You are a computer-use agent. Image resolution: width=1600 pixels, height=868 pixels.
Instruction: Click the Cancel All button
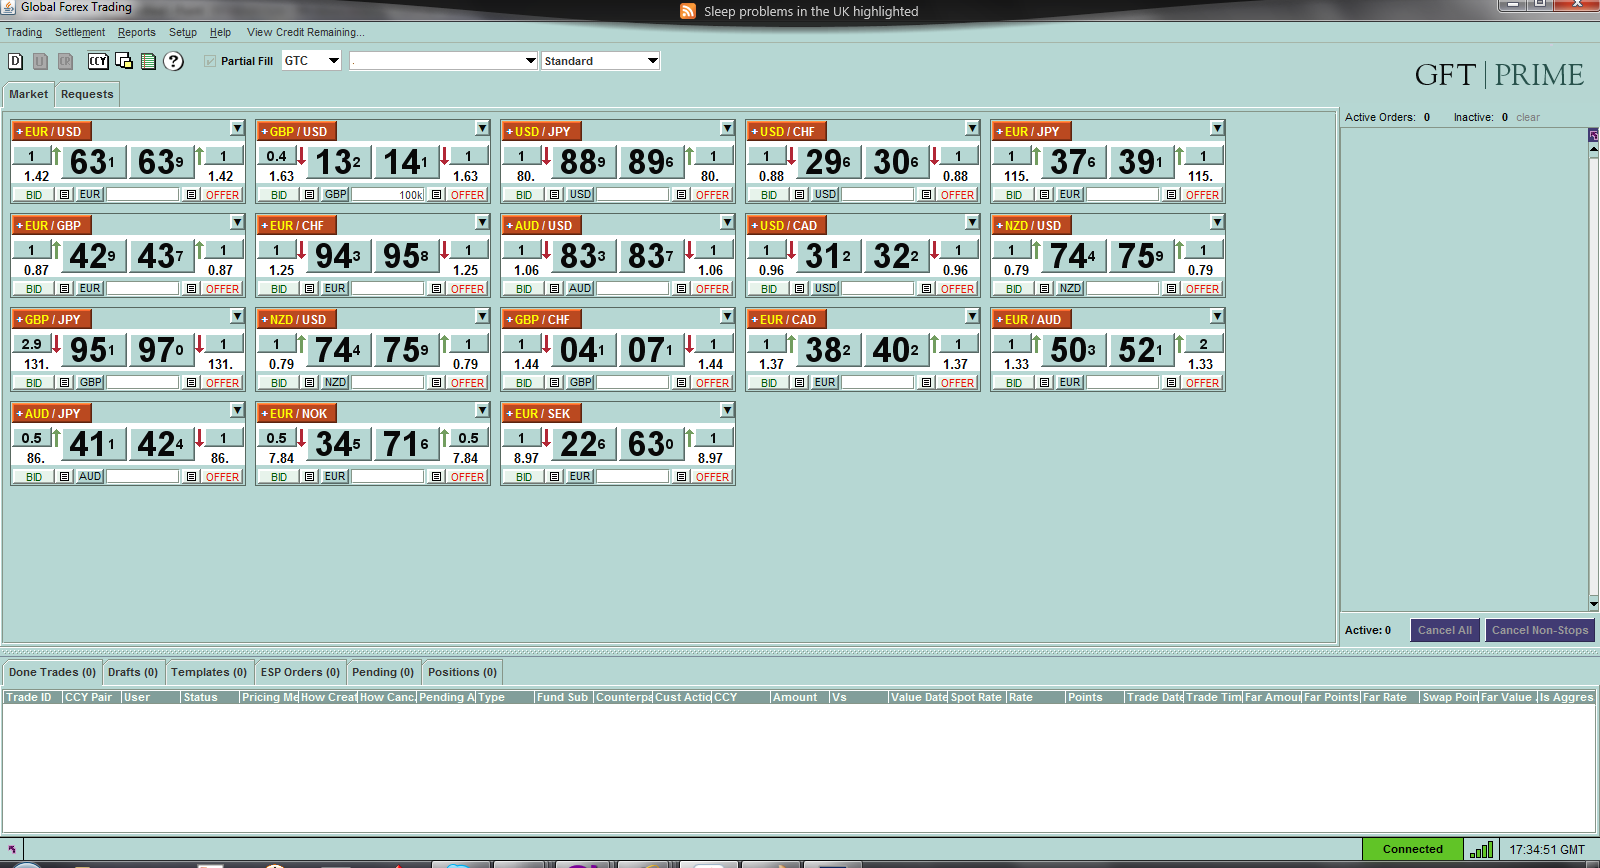1445,630
